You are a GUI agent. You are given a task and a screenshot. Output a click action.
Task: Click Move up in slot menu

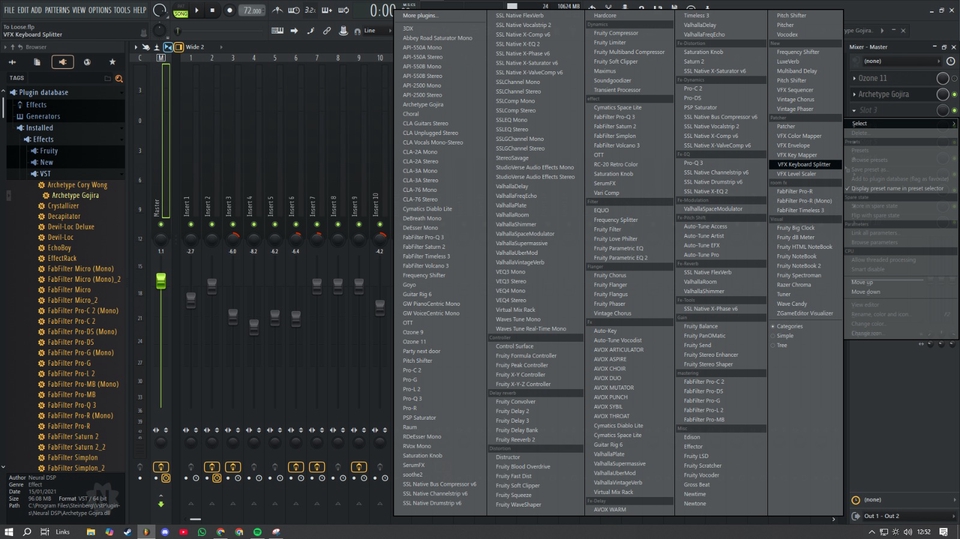click(862, 282)
